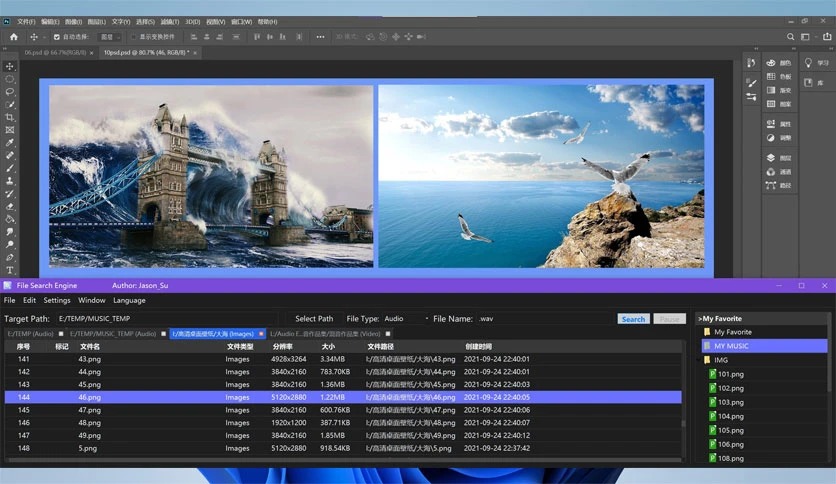Click the Photoshop Home icon

pyautogui.click(x=14, y=37)
